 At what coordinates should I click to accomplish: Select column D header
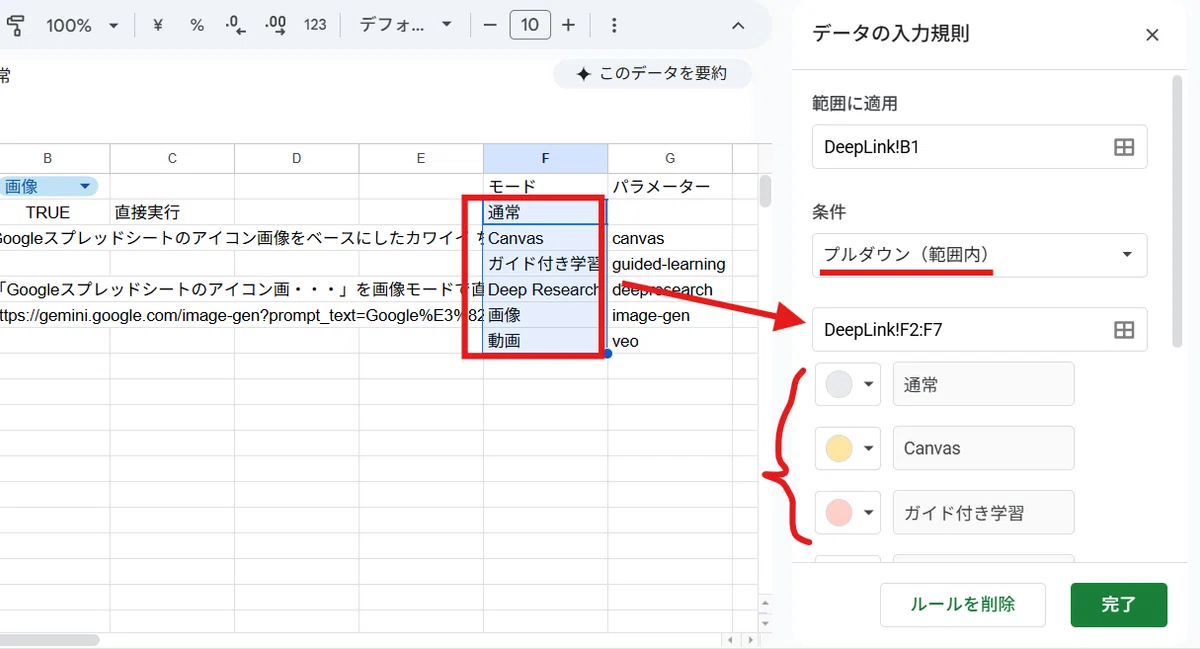click(296, 158)
